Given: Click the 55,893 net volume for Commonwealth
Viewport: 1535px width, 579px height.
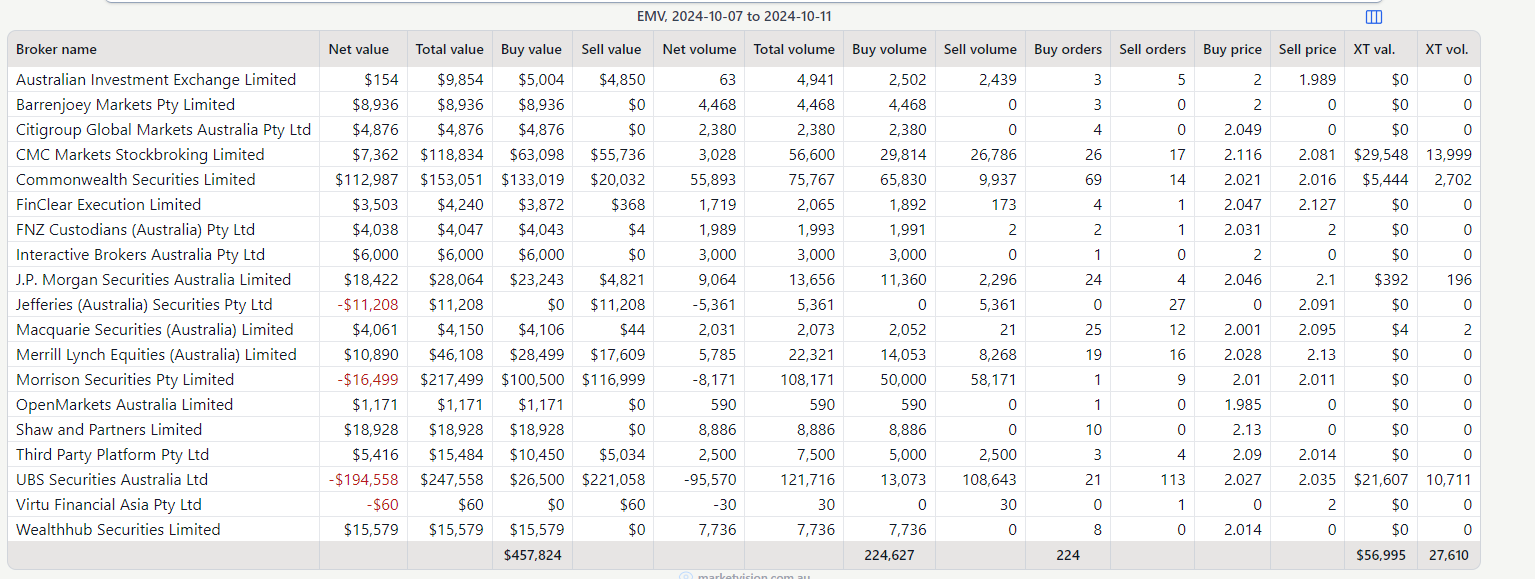Looking at the screenshot, I should (714, 180).
